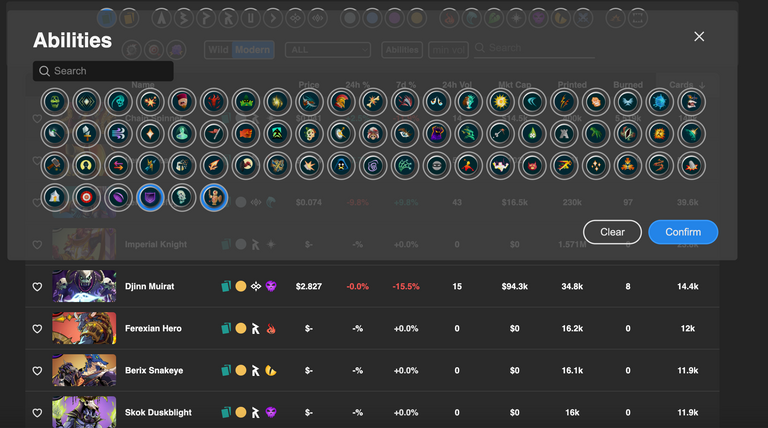The width and height of the screenshot is (768, 428).
Task: Click the Clear button
Action: [612, 232]
